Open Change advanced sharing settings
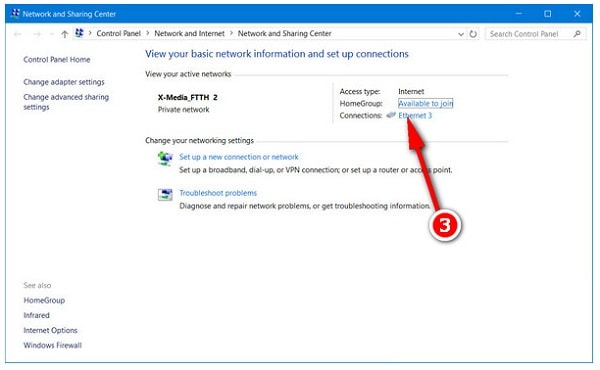This screenshot has height=370, width=600. (x=66, y=102)
